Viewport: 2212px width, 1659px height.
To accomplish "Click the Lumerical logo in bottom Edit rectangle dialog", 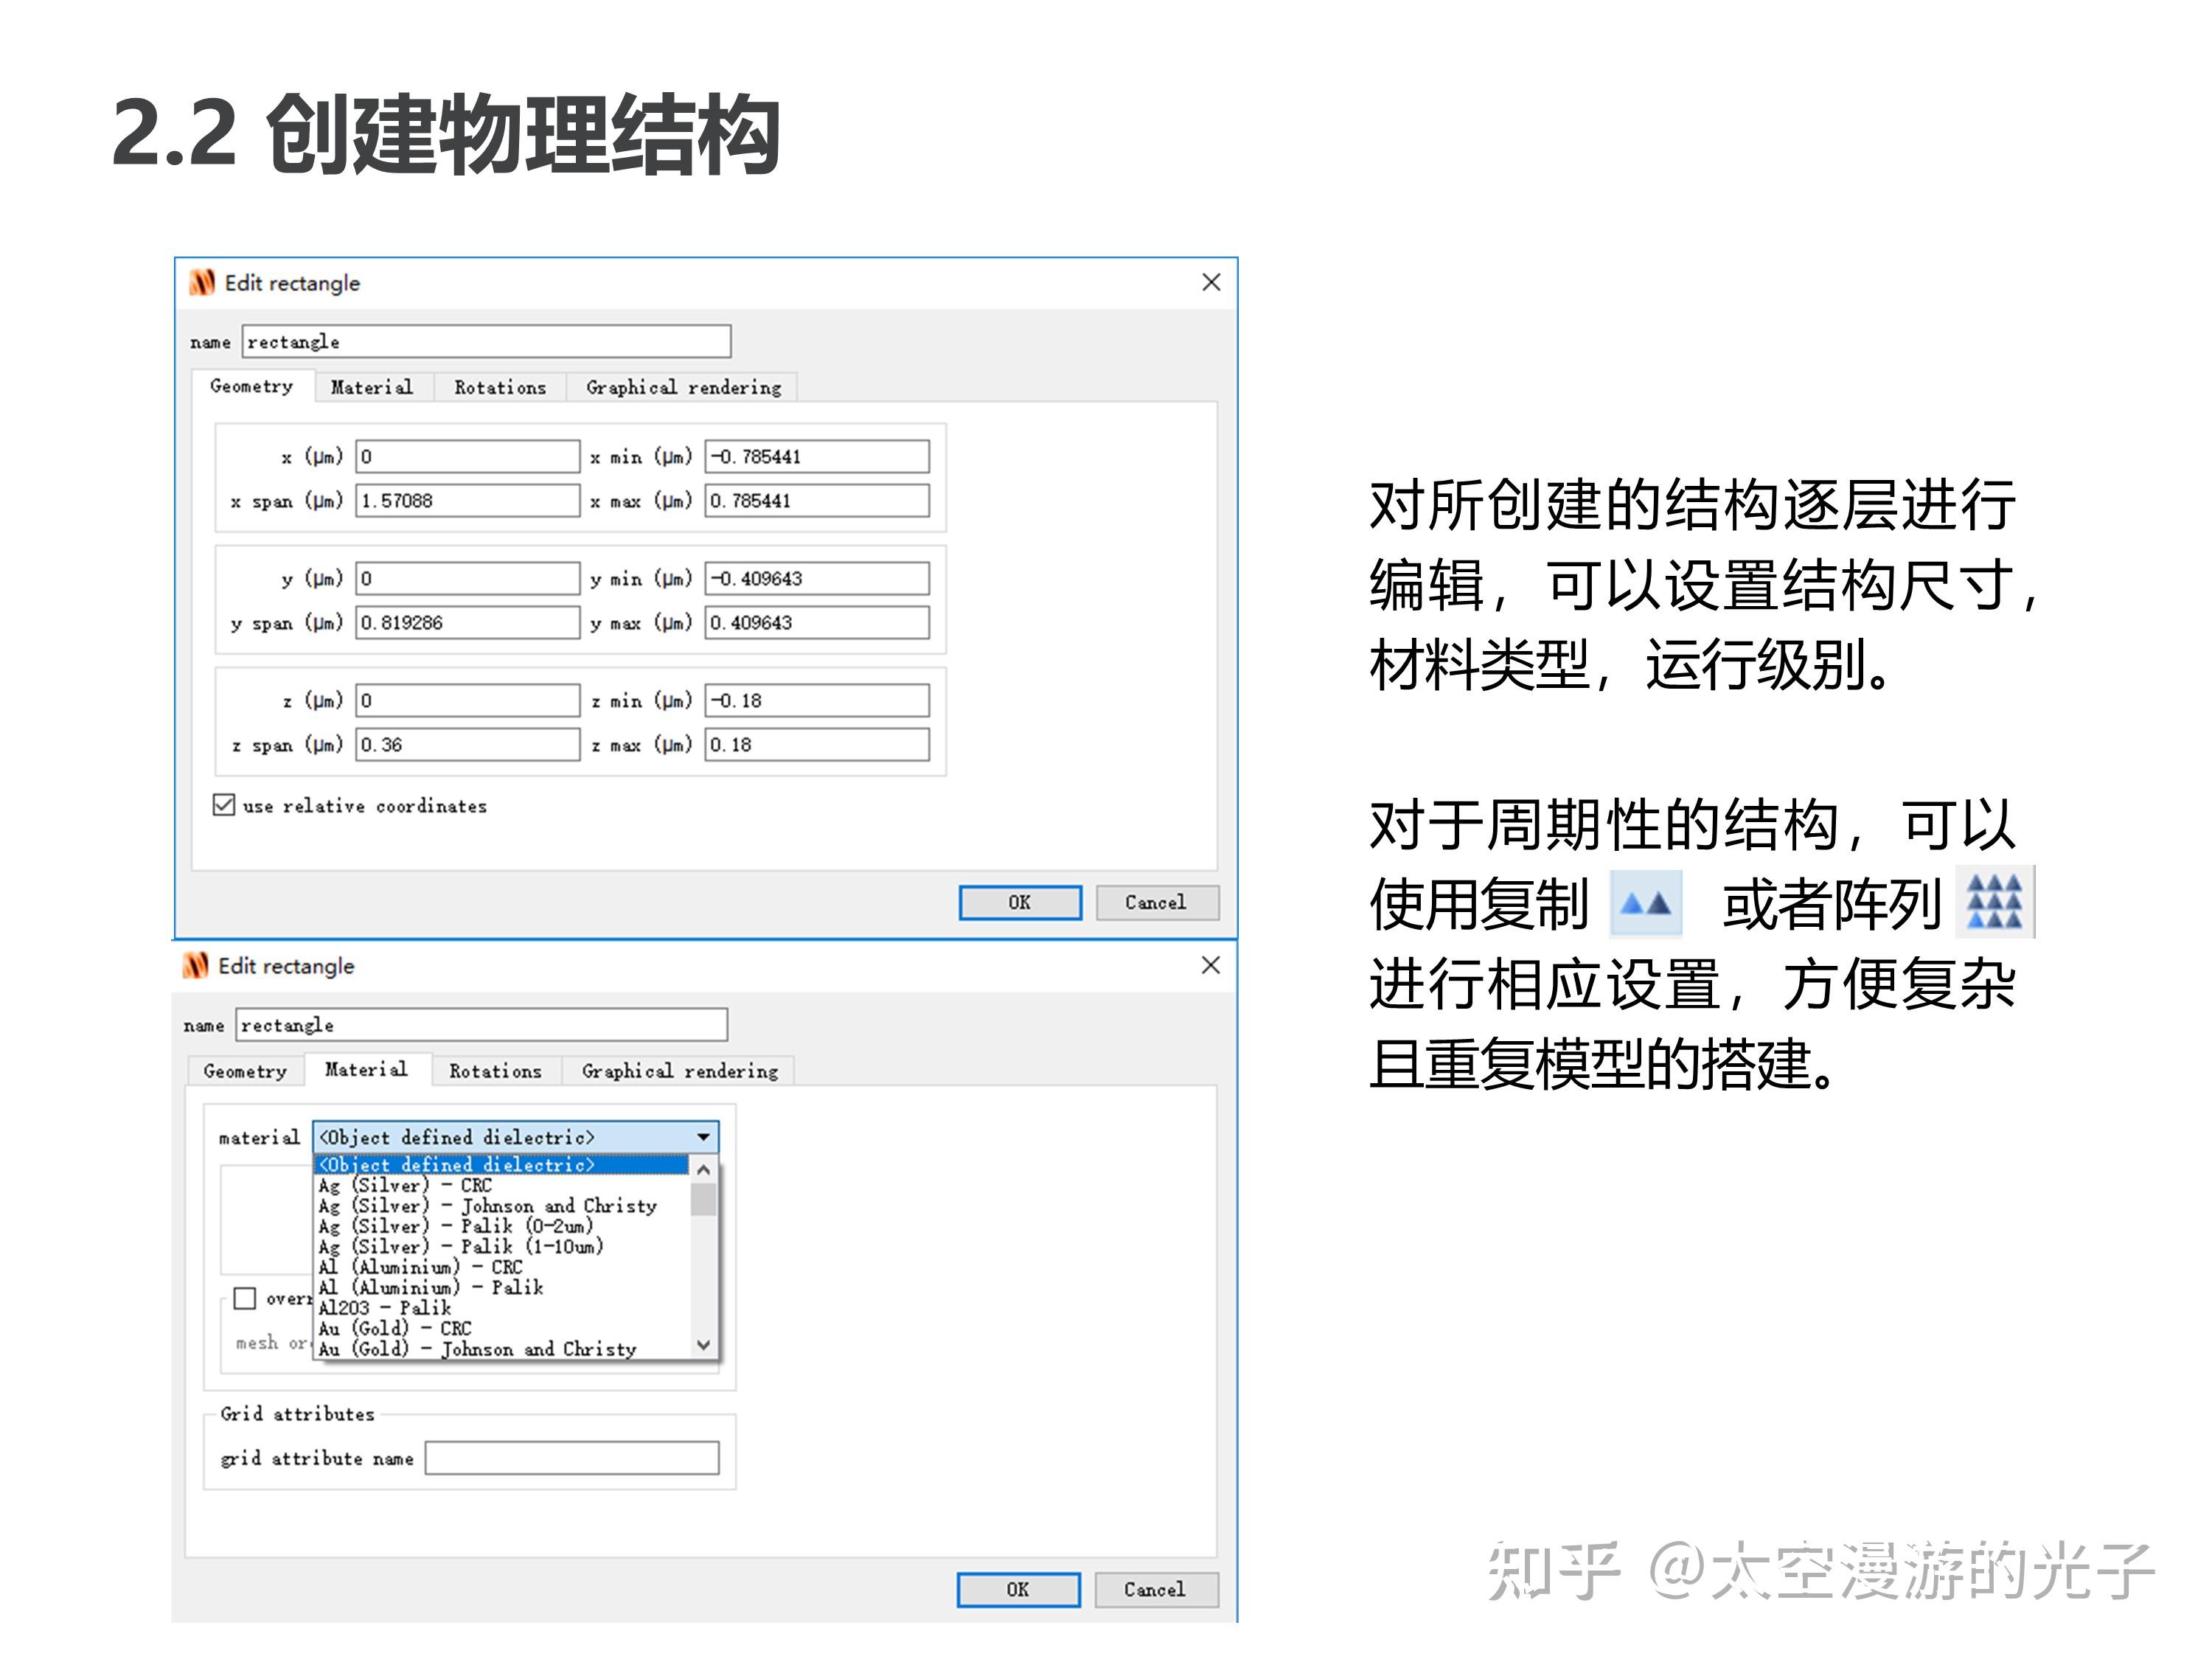I will [x=197, y=965].
